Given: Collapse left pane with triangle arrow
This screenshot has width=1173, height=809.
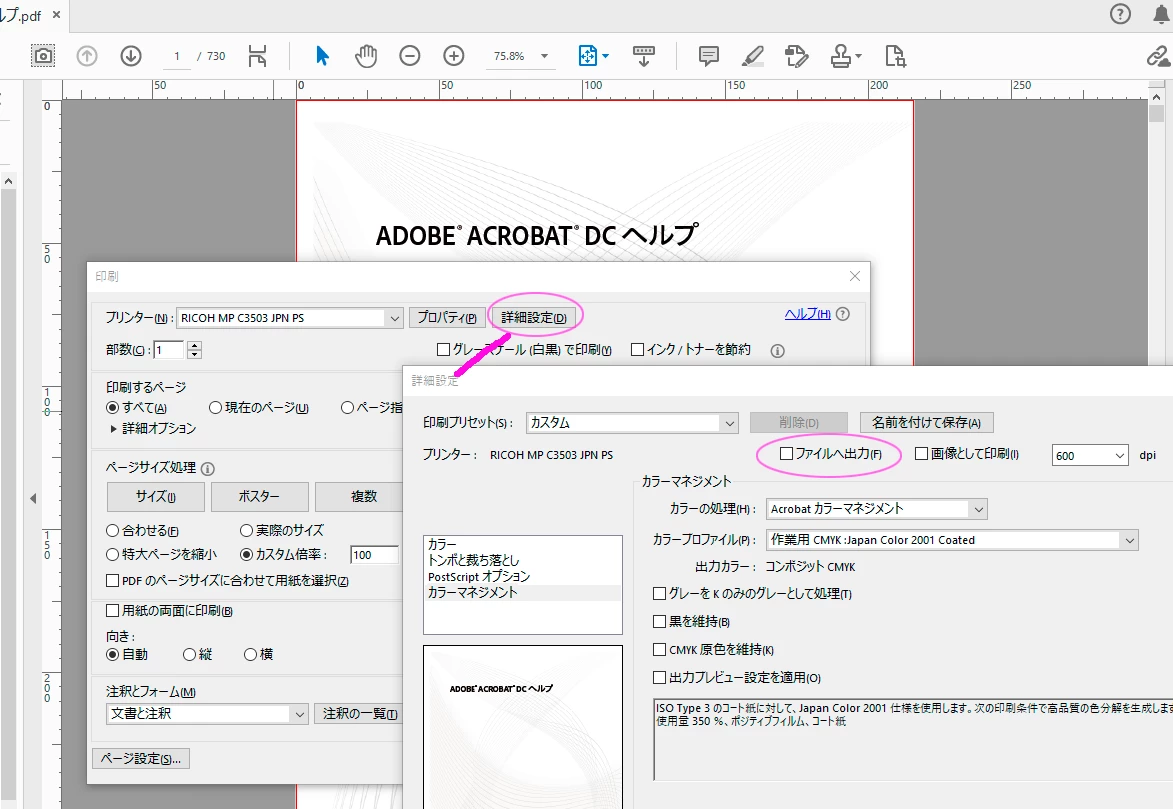Looking at the screenshot, I should tap(33, 498).
